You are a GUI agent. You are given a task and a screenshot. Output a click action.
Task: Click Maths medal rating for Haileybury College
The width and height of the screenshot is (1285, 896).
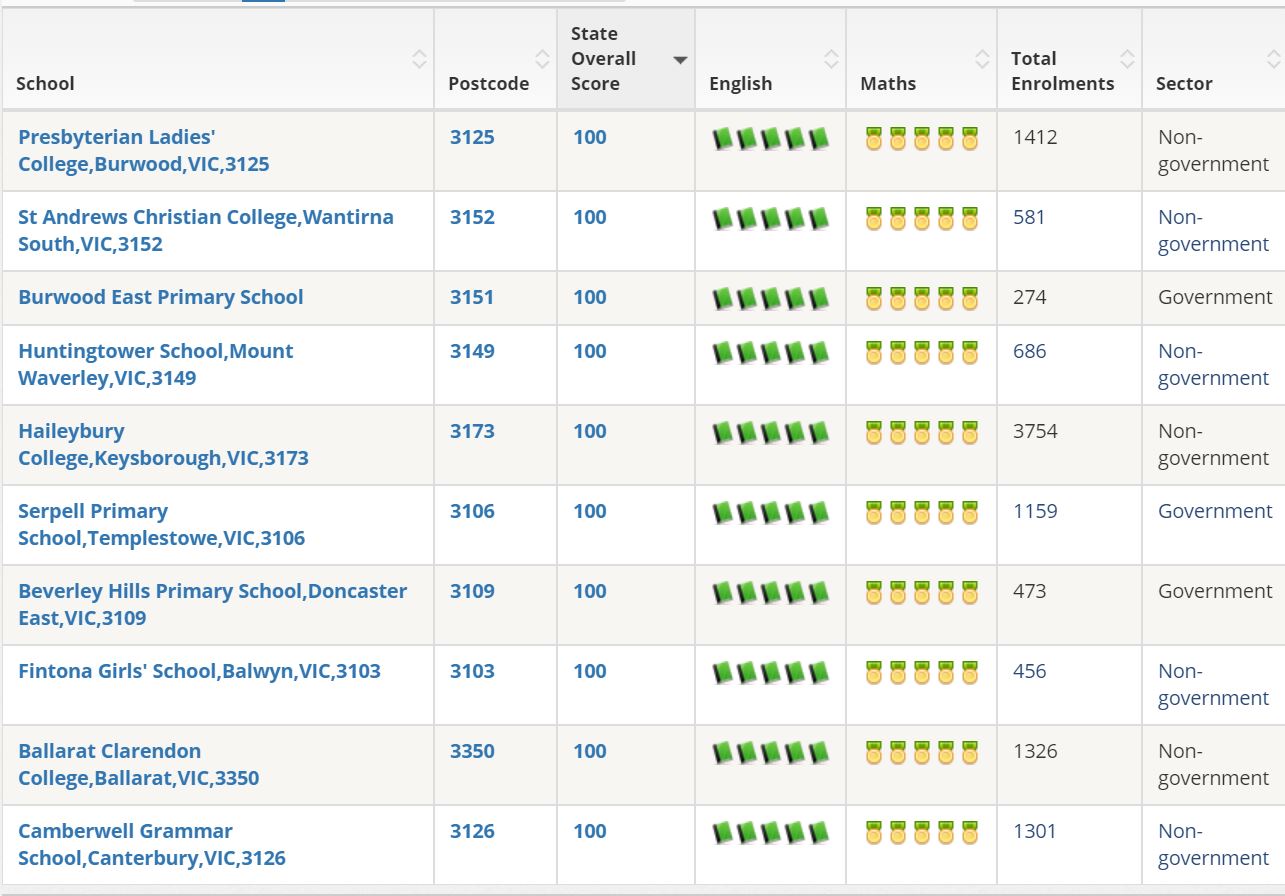(921, 432)
